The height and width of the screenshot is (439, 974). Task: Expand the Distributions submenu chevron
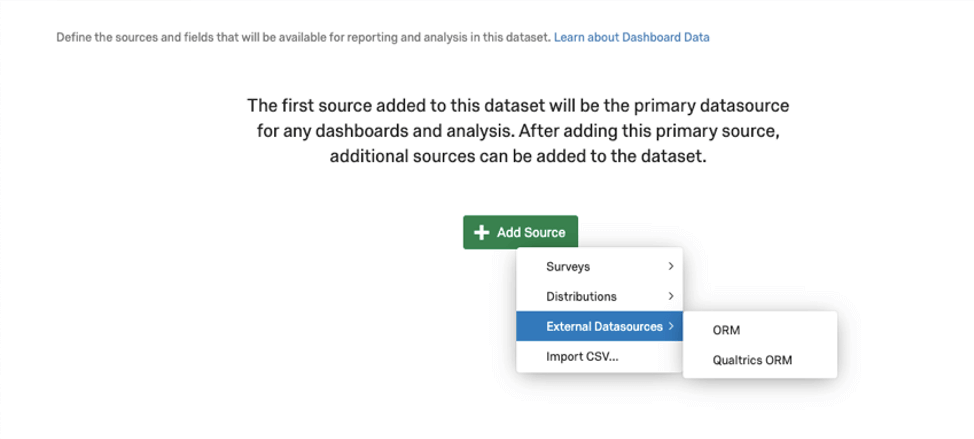671,296
